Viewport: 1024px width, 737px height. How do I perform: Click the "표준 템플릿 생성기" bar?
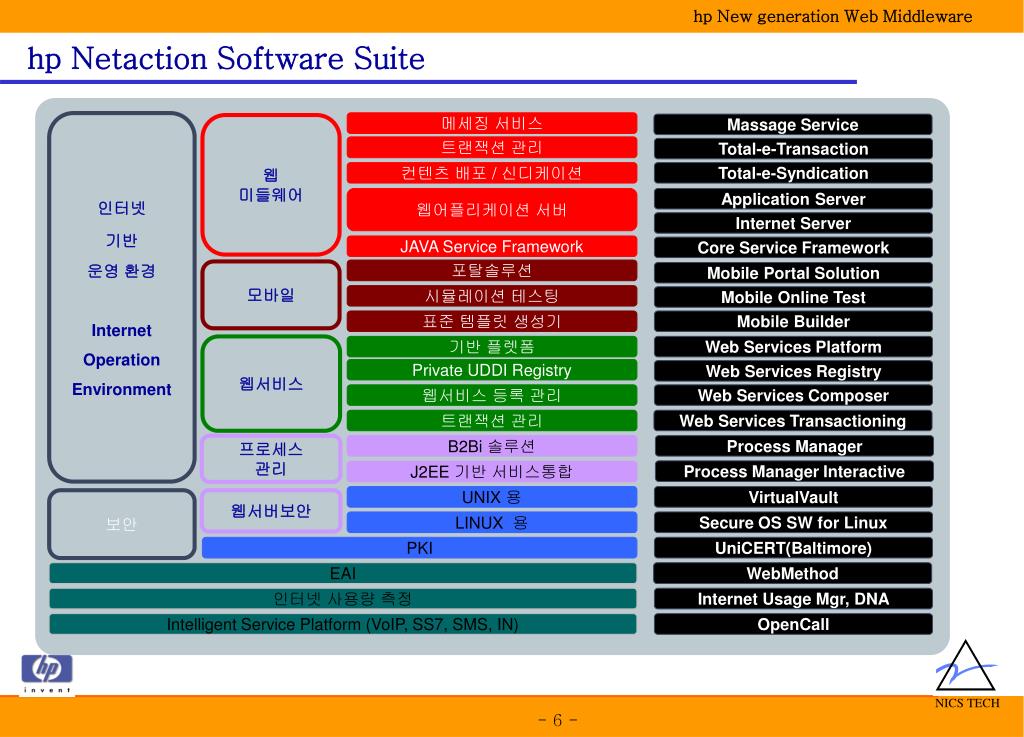(492, 321)
